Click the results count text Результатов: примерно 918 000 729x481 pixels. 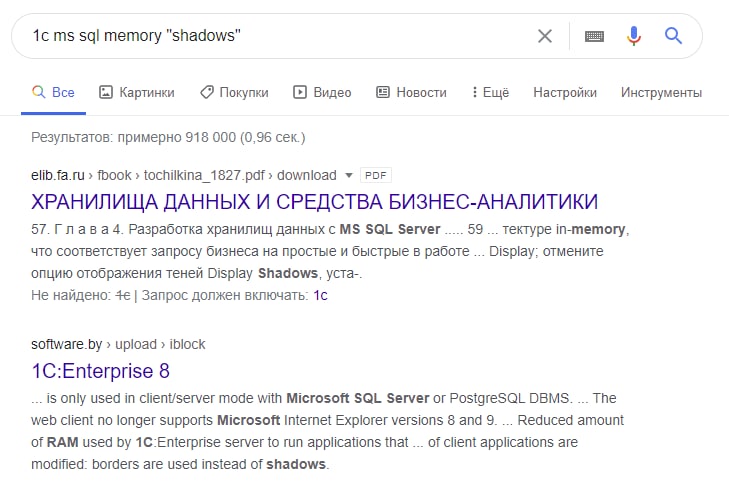[x=133, y=138]
